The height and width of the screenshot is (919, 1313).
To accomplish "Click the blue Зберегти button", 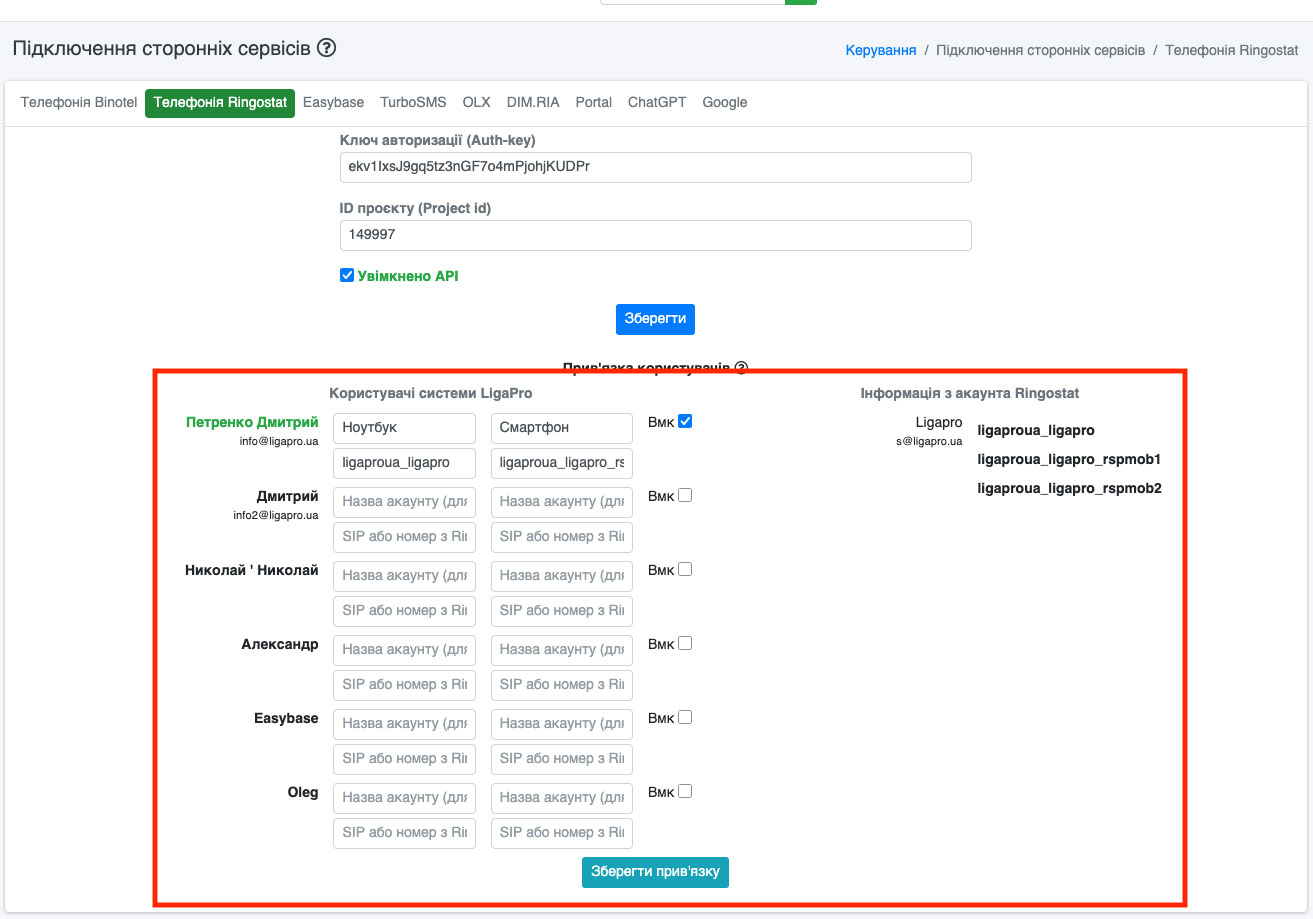I will point(655,319).
